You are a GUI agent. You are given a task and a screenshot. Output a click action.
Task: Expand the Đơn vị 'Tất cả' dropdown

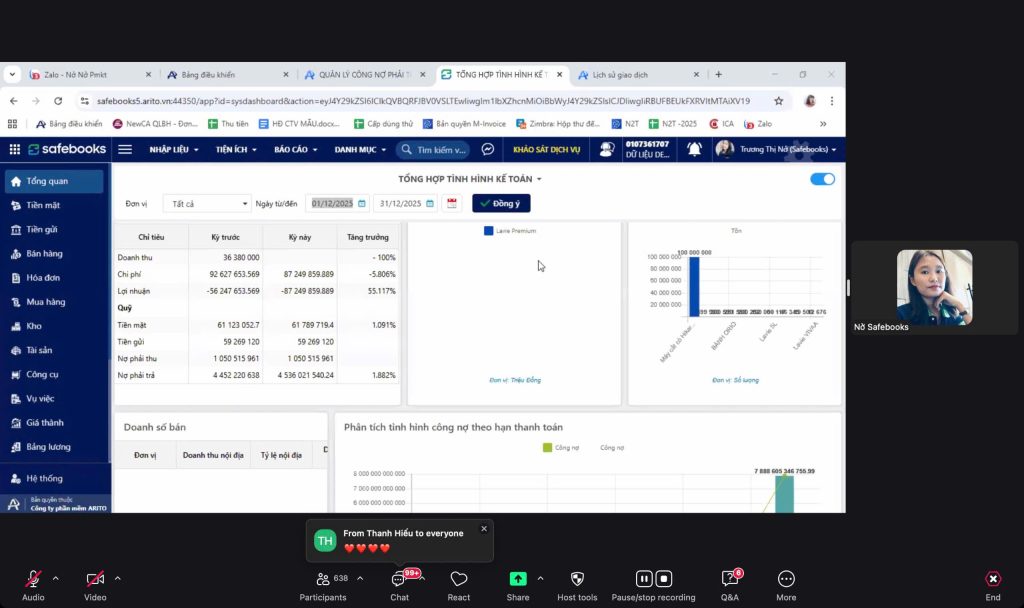(x=207, y=203)
